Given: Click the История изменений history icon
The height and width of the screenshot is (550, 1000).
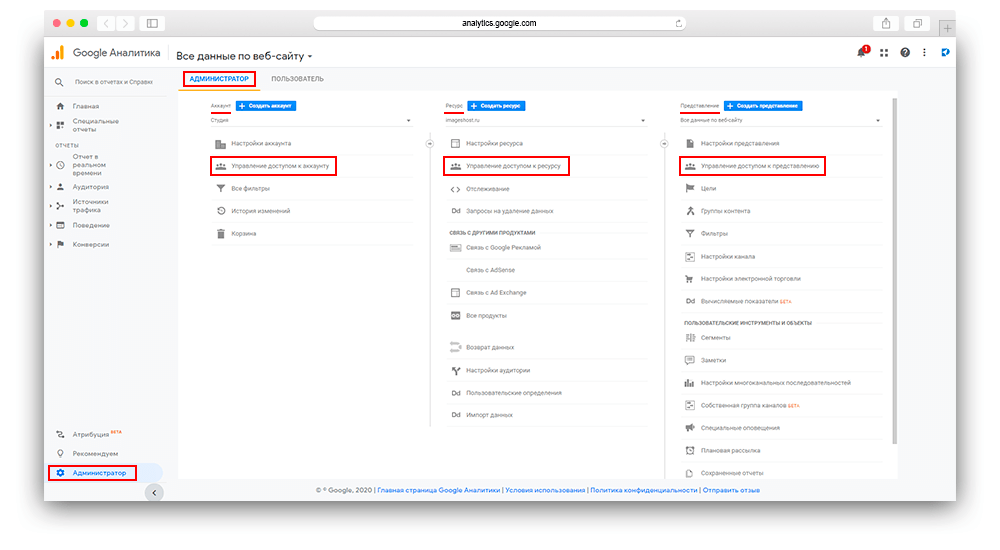Looking at the screenshot, I should point(221,211).
